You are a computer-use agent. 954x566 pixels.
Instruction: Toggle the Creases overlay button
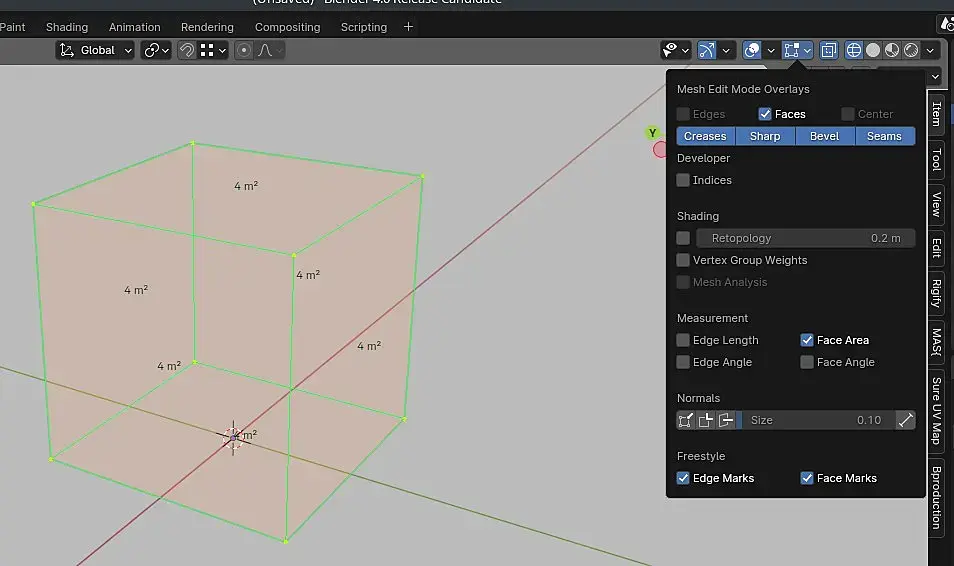tap(705, 136)
